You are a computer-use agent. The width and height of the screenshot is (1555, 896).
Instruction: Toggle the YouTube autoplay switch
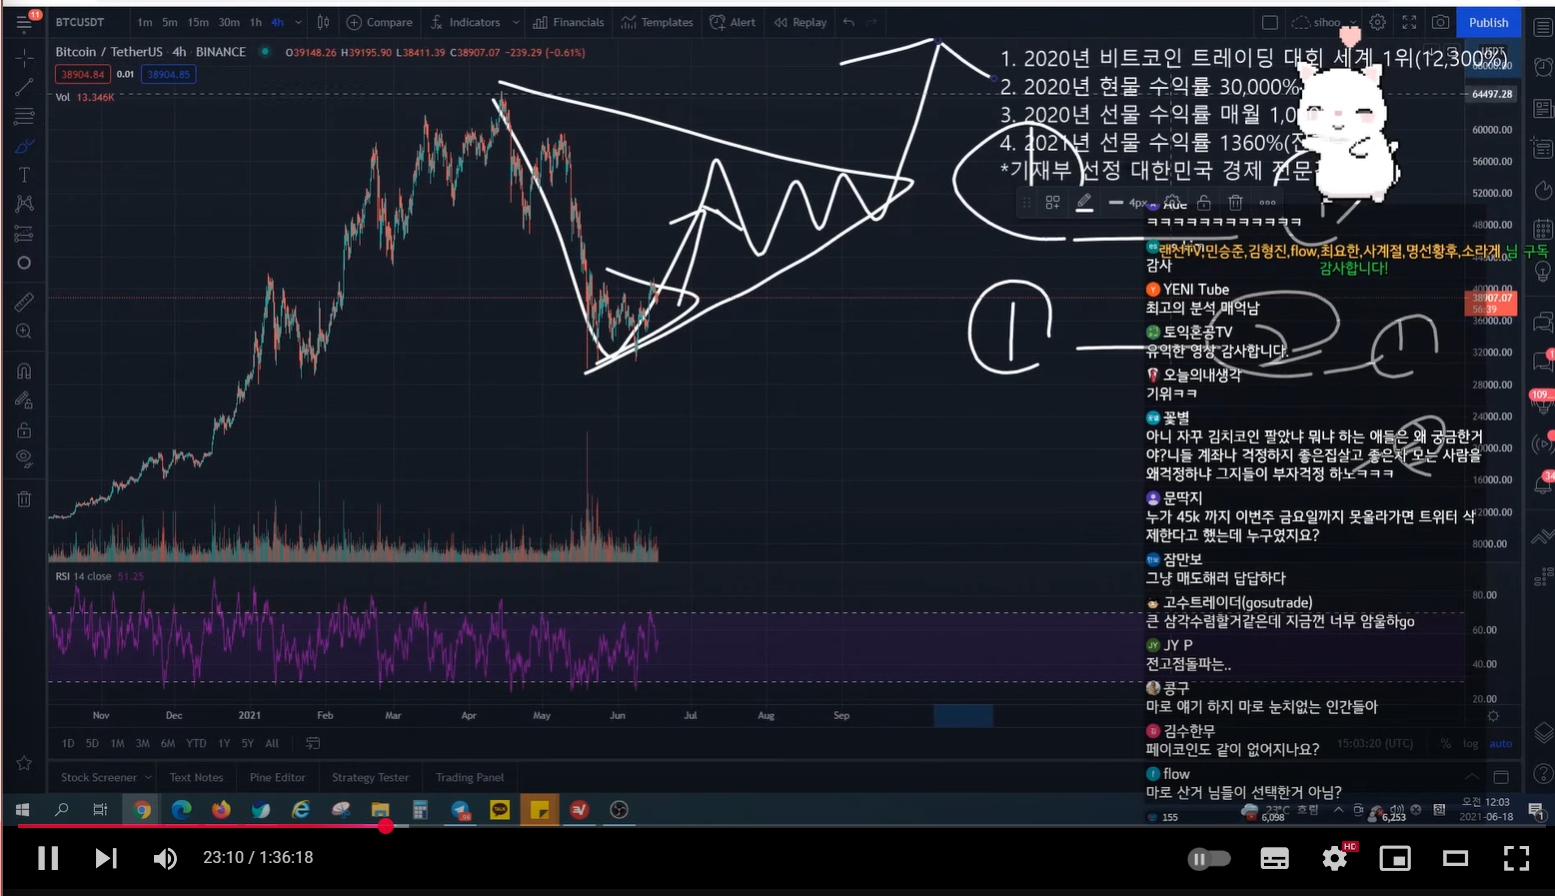click(x=1209, y=859)
